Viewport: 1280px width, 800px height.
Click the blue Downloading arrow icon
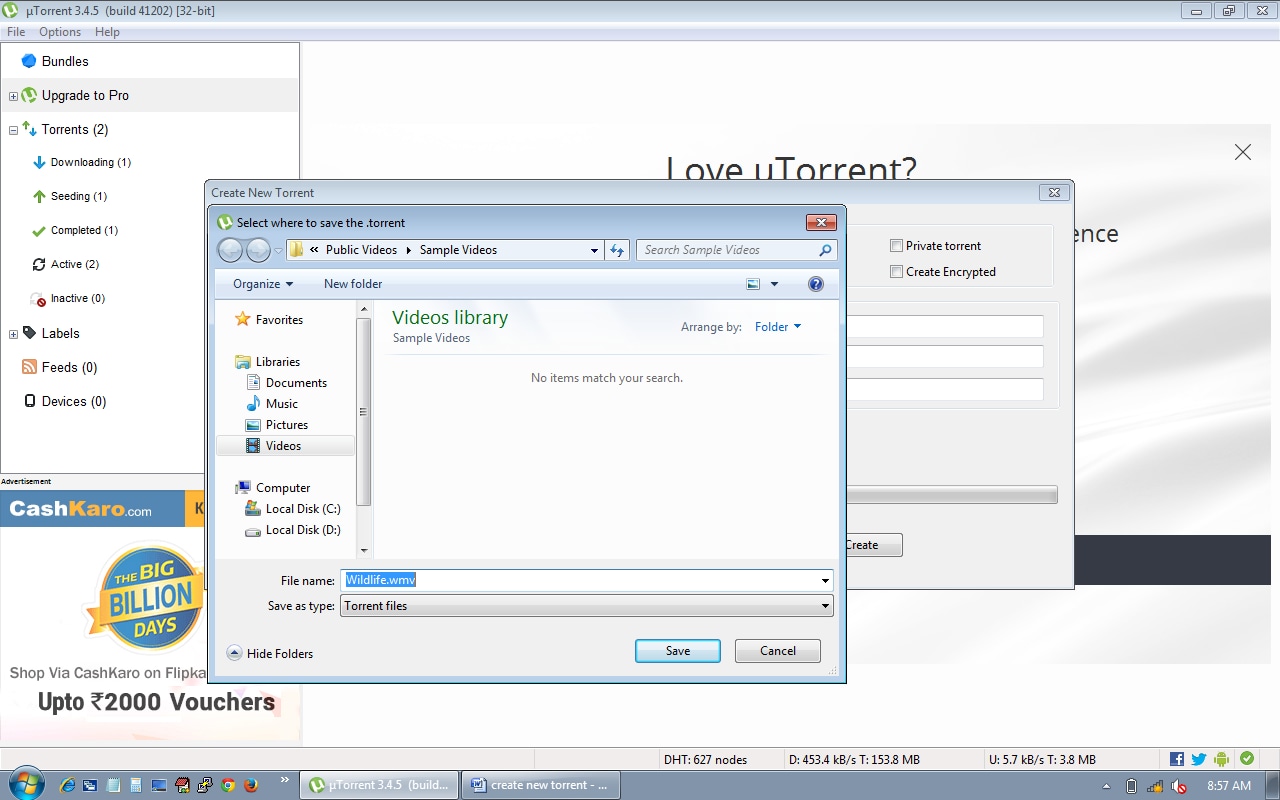[39, 162]
